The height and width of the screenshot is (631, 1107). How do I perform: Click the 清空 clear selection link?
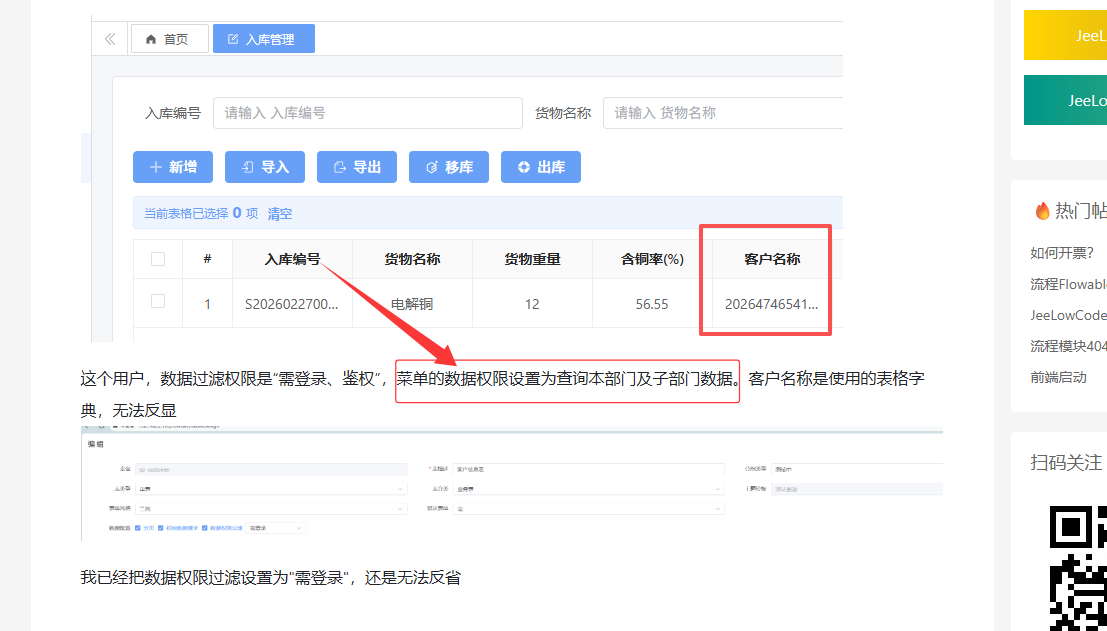pyautogui.click(x=280, y=213)
